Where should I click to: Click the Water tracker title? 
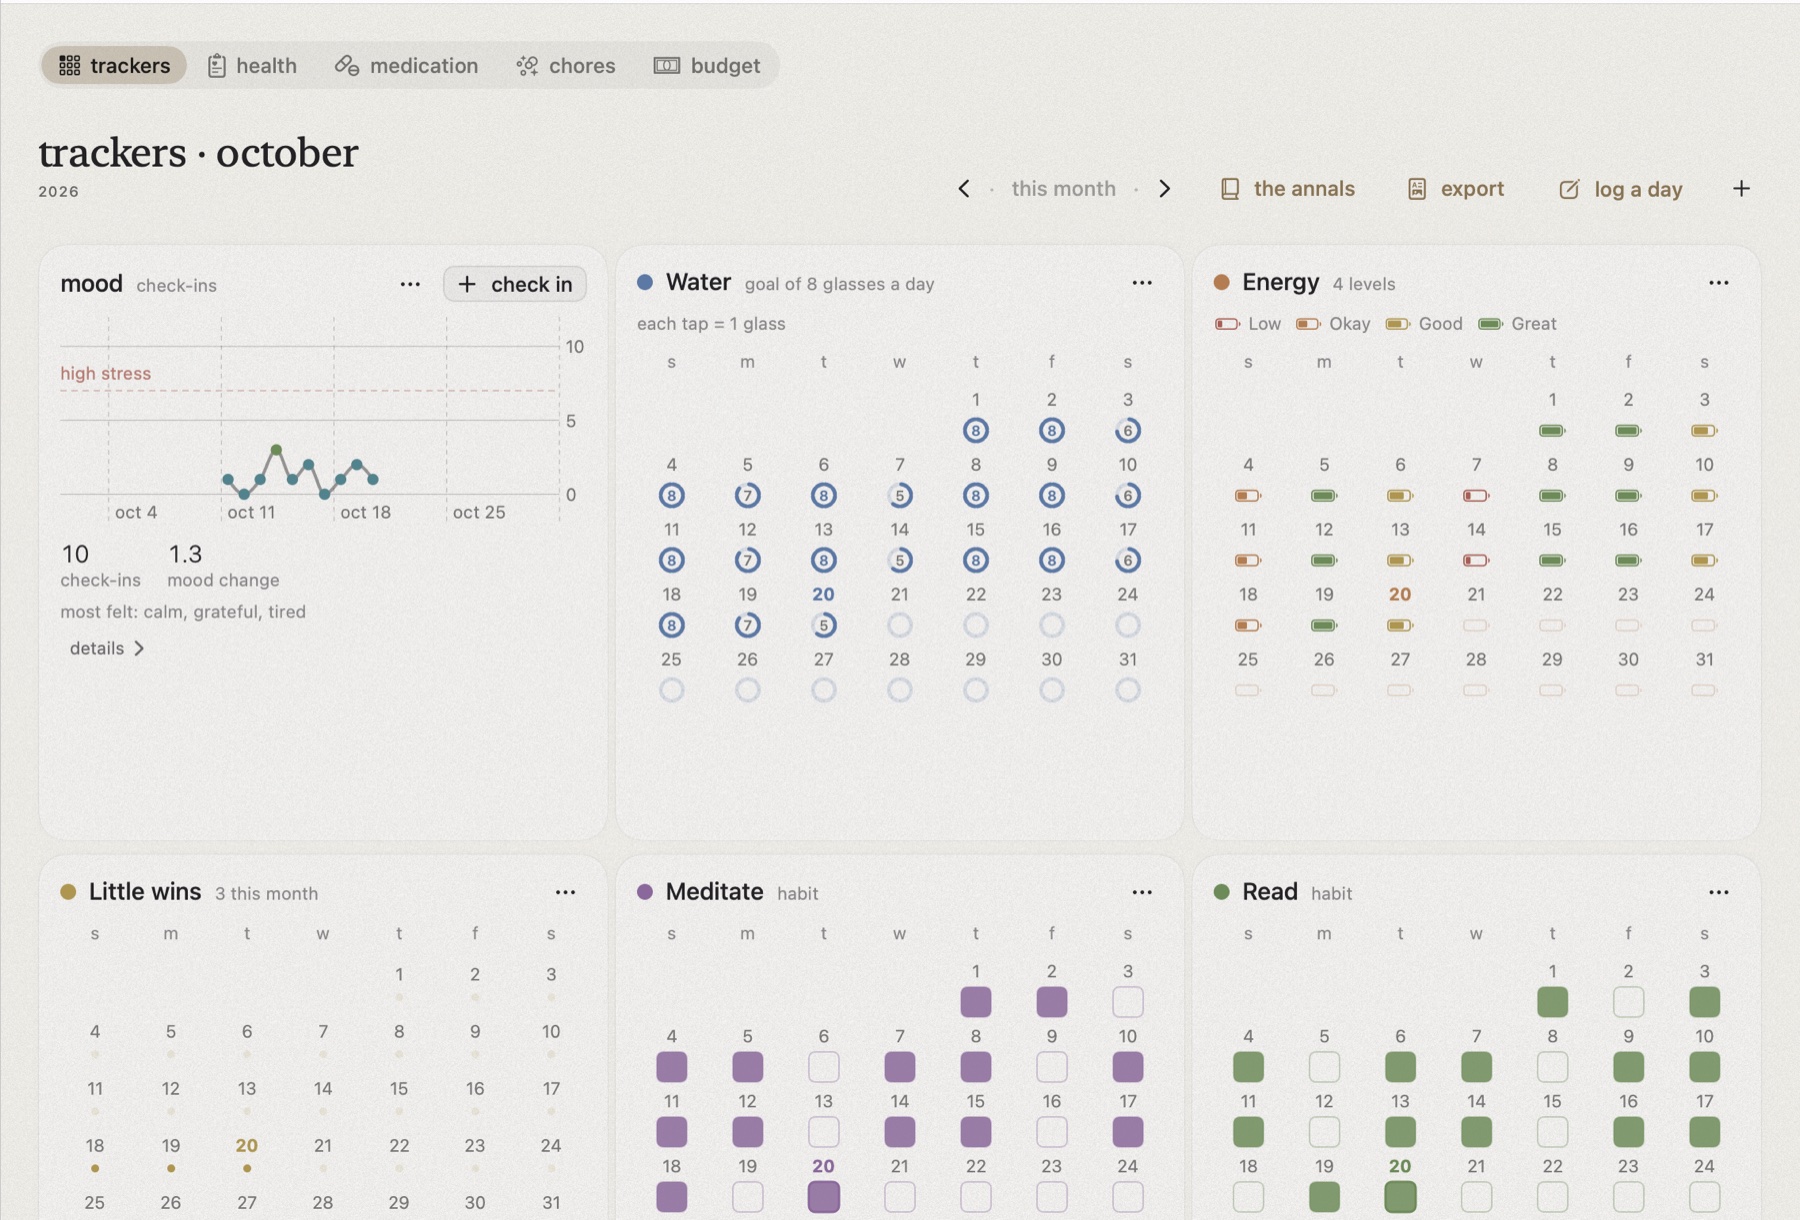coord(698,282)
